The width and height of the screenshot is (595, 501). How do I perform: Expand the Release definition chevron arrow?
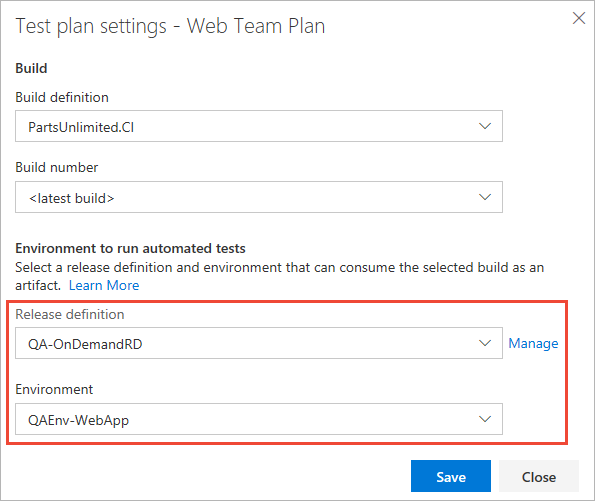(x=485, y=343)
